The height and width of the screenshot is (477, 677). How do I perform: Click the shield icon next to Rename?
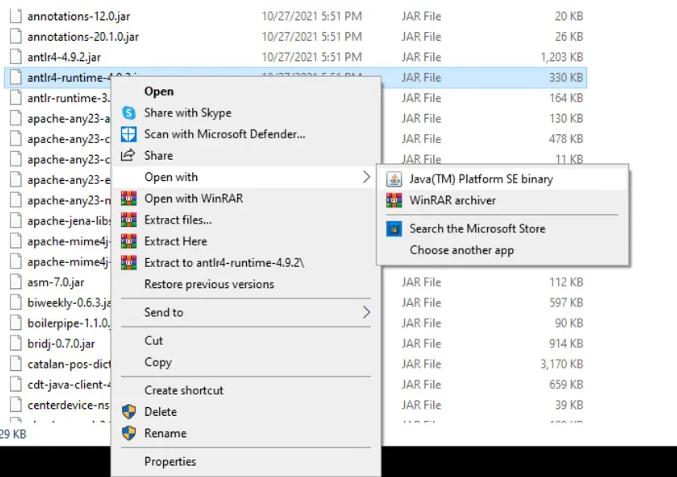[x=129, y=433]
